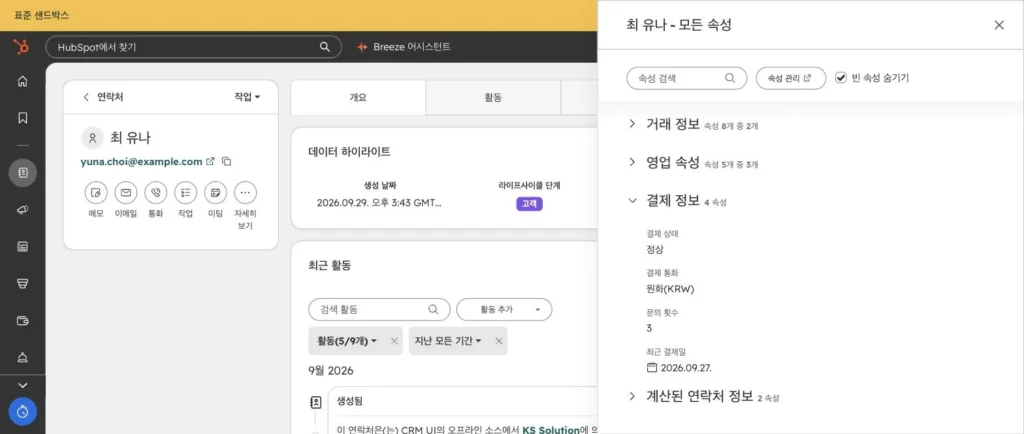Open the Service bell icon in sidebar

click(22, 357)
